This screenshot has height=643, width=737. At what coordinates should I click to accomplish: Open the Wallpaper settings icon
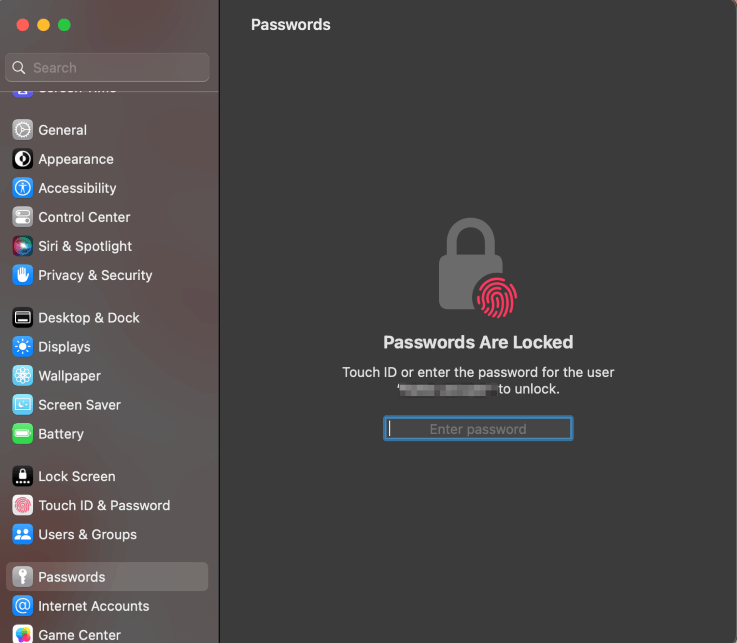[x=22, y=376]
